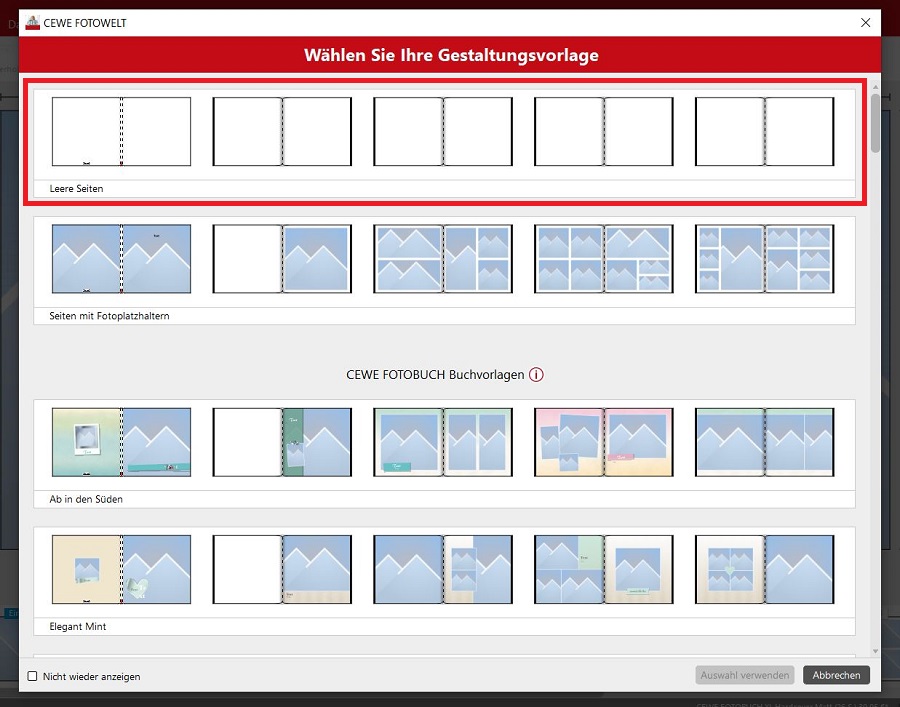The image size is (900, 707).
Task: Enable 'Nicht wieder anzeigen' checkbox
Action: (33, 676)
